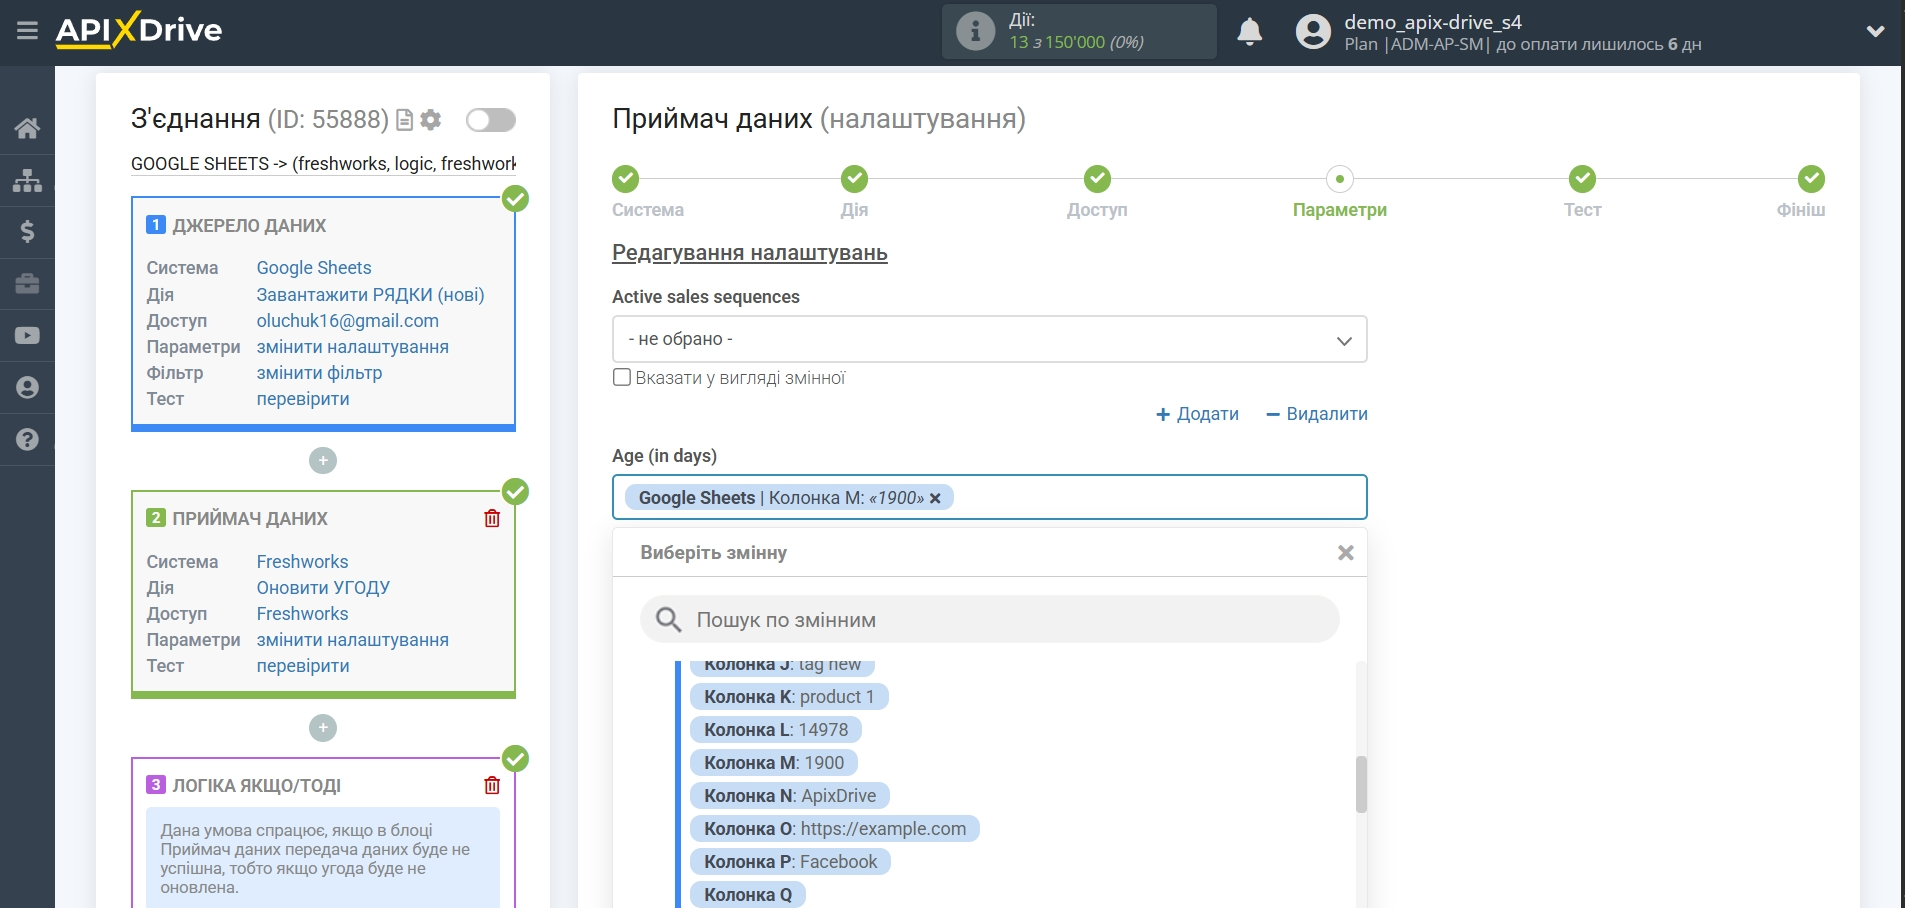The height and width of the screenshot is (908, 1905).
Task: Select variable Колонка N: ApixDrive
Action: pos(789,796)
